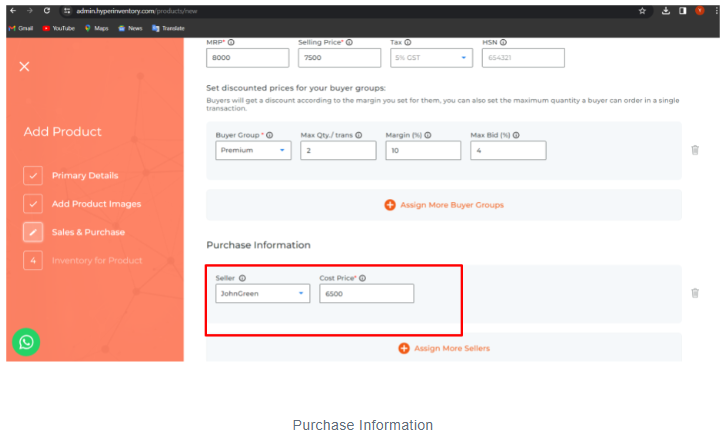This screenshot has height=445, width=724.
Task: Click Assign More Buyer Groups link
Action: point(452,205)
